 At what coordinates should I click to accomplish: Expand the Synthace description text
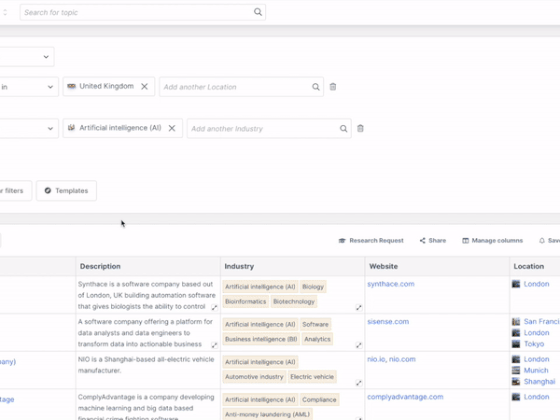(214, 307)
